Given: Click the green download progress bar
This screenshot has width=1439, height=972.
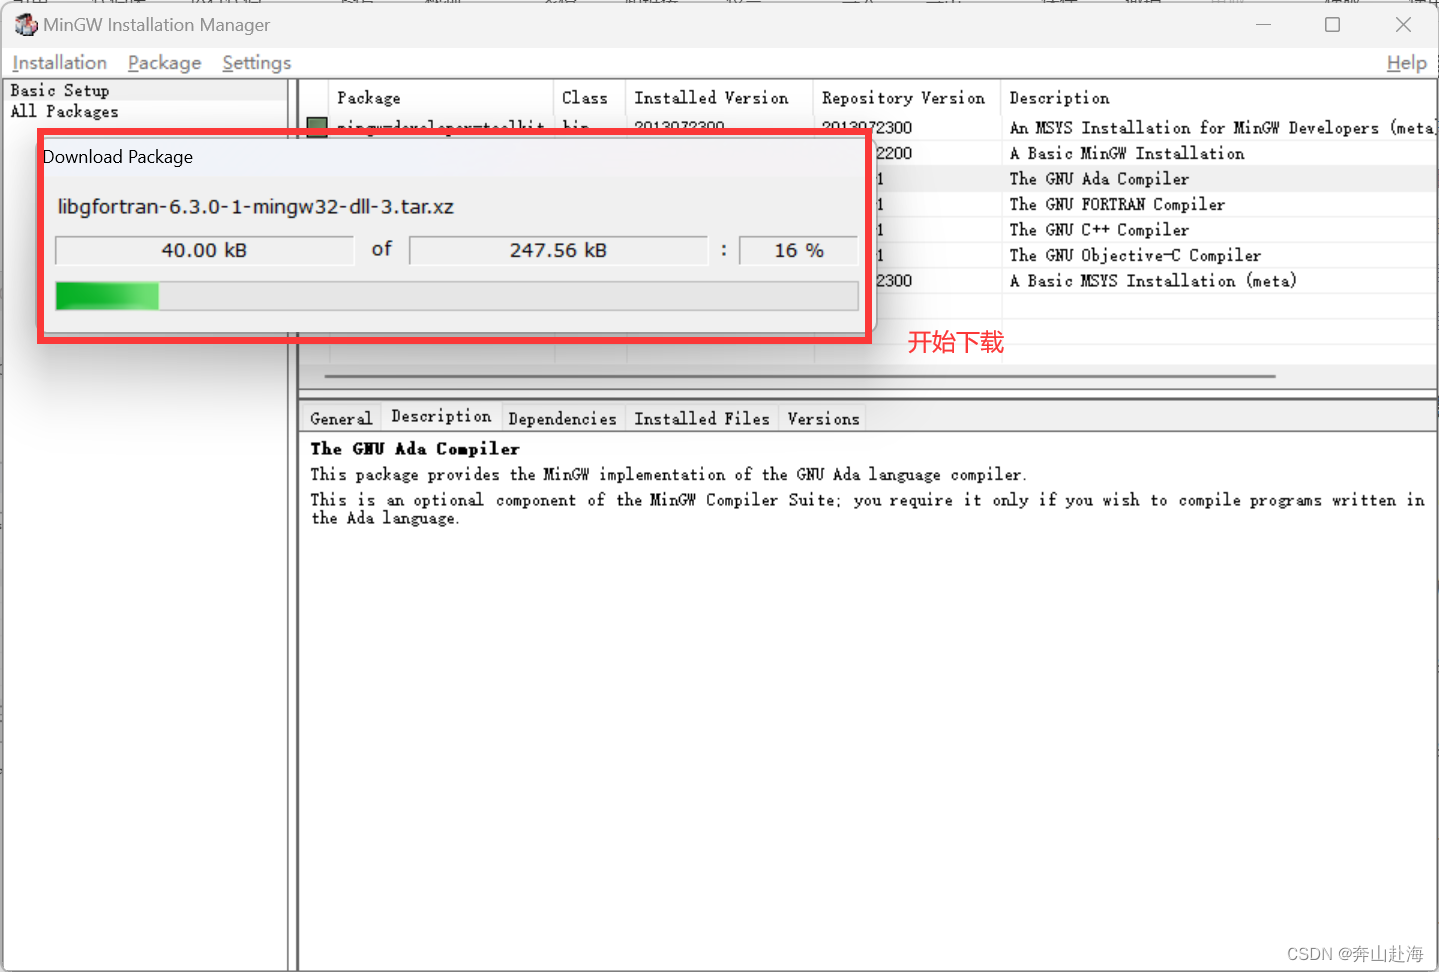Looking at the screenshot, I should click(x=457, y=296).
